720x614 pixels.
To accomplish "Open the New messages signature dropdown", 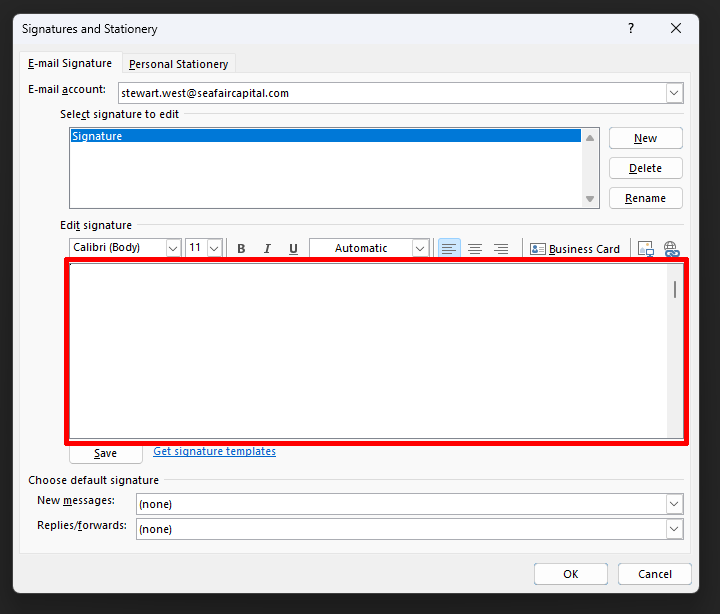I will 674,504.
